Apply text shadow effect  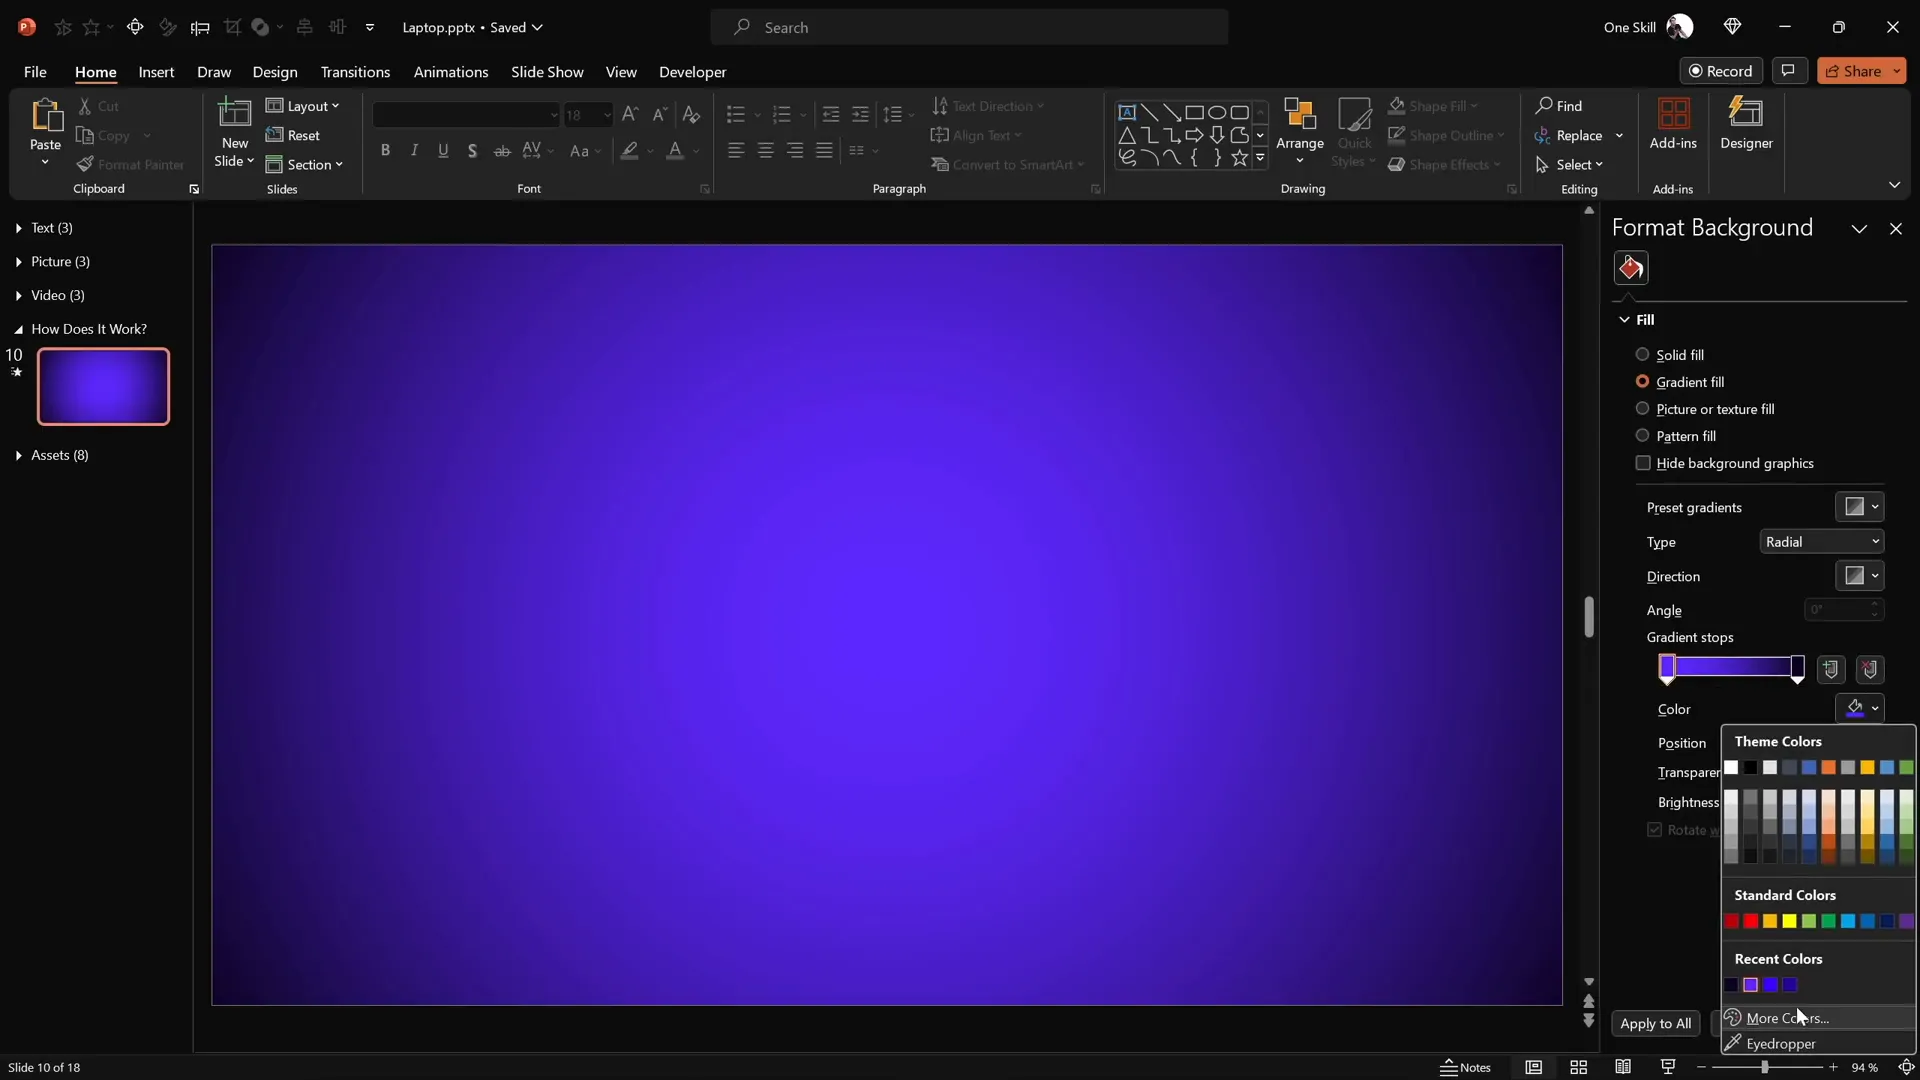(472, 150)
